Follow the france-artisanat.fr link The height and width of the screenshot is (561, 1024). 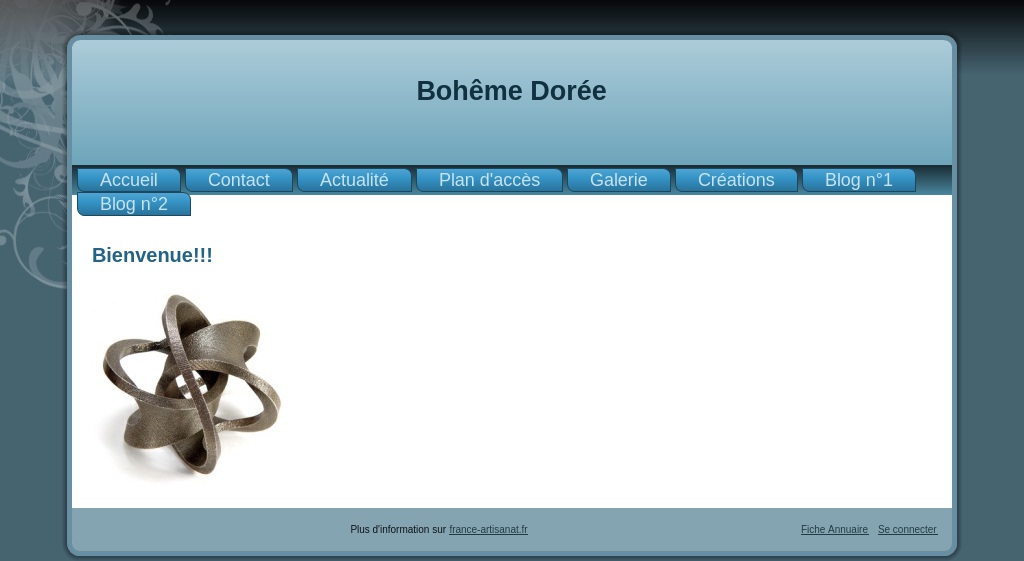click(x=488, y=530)
